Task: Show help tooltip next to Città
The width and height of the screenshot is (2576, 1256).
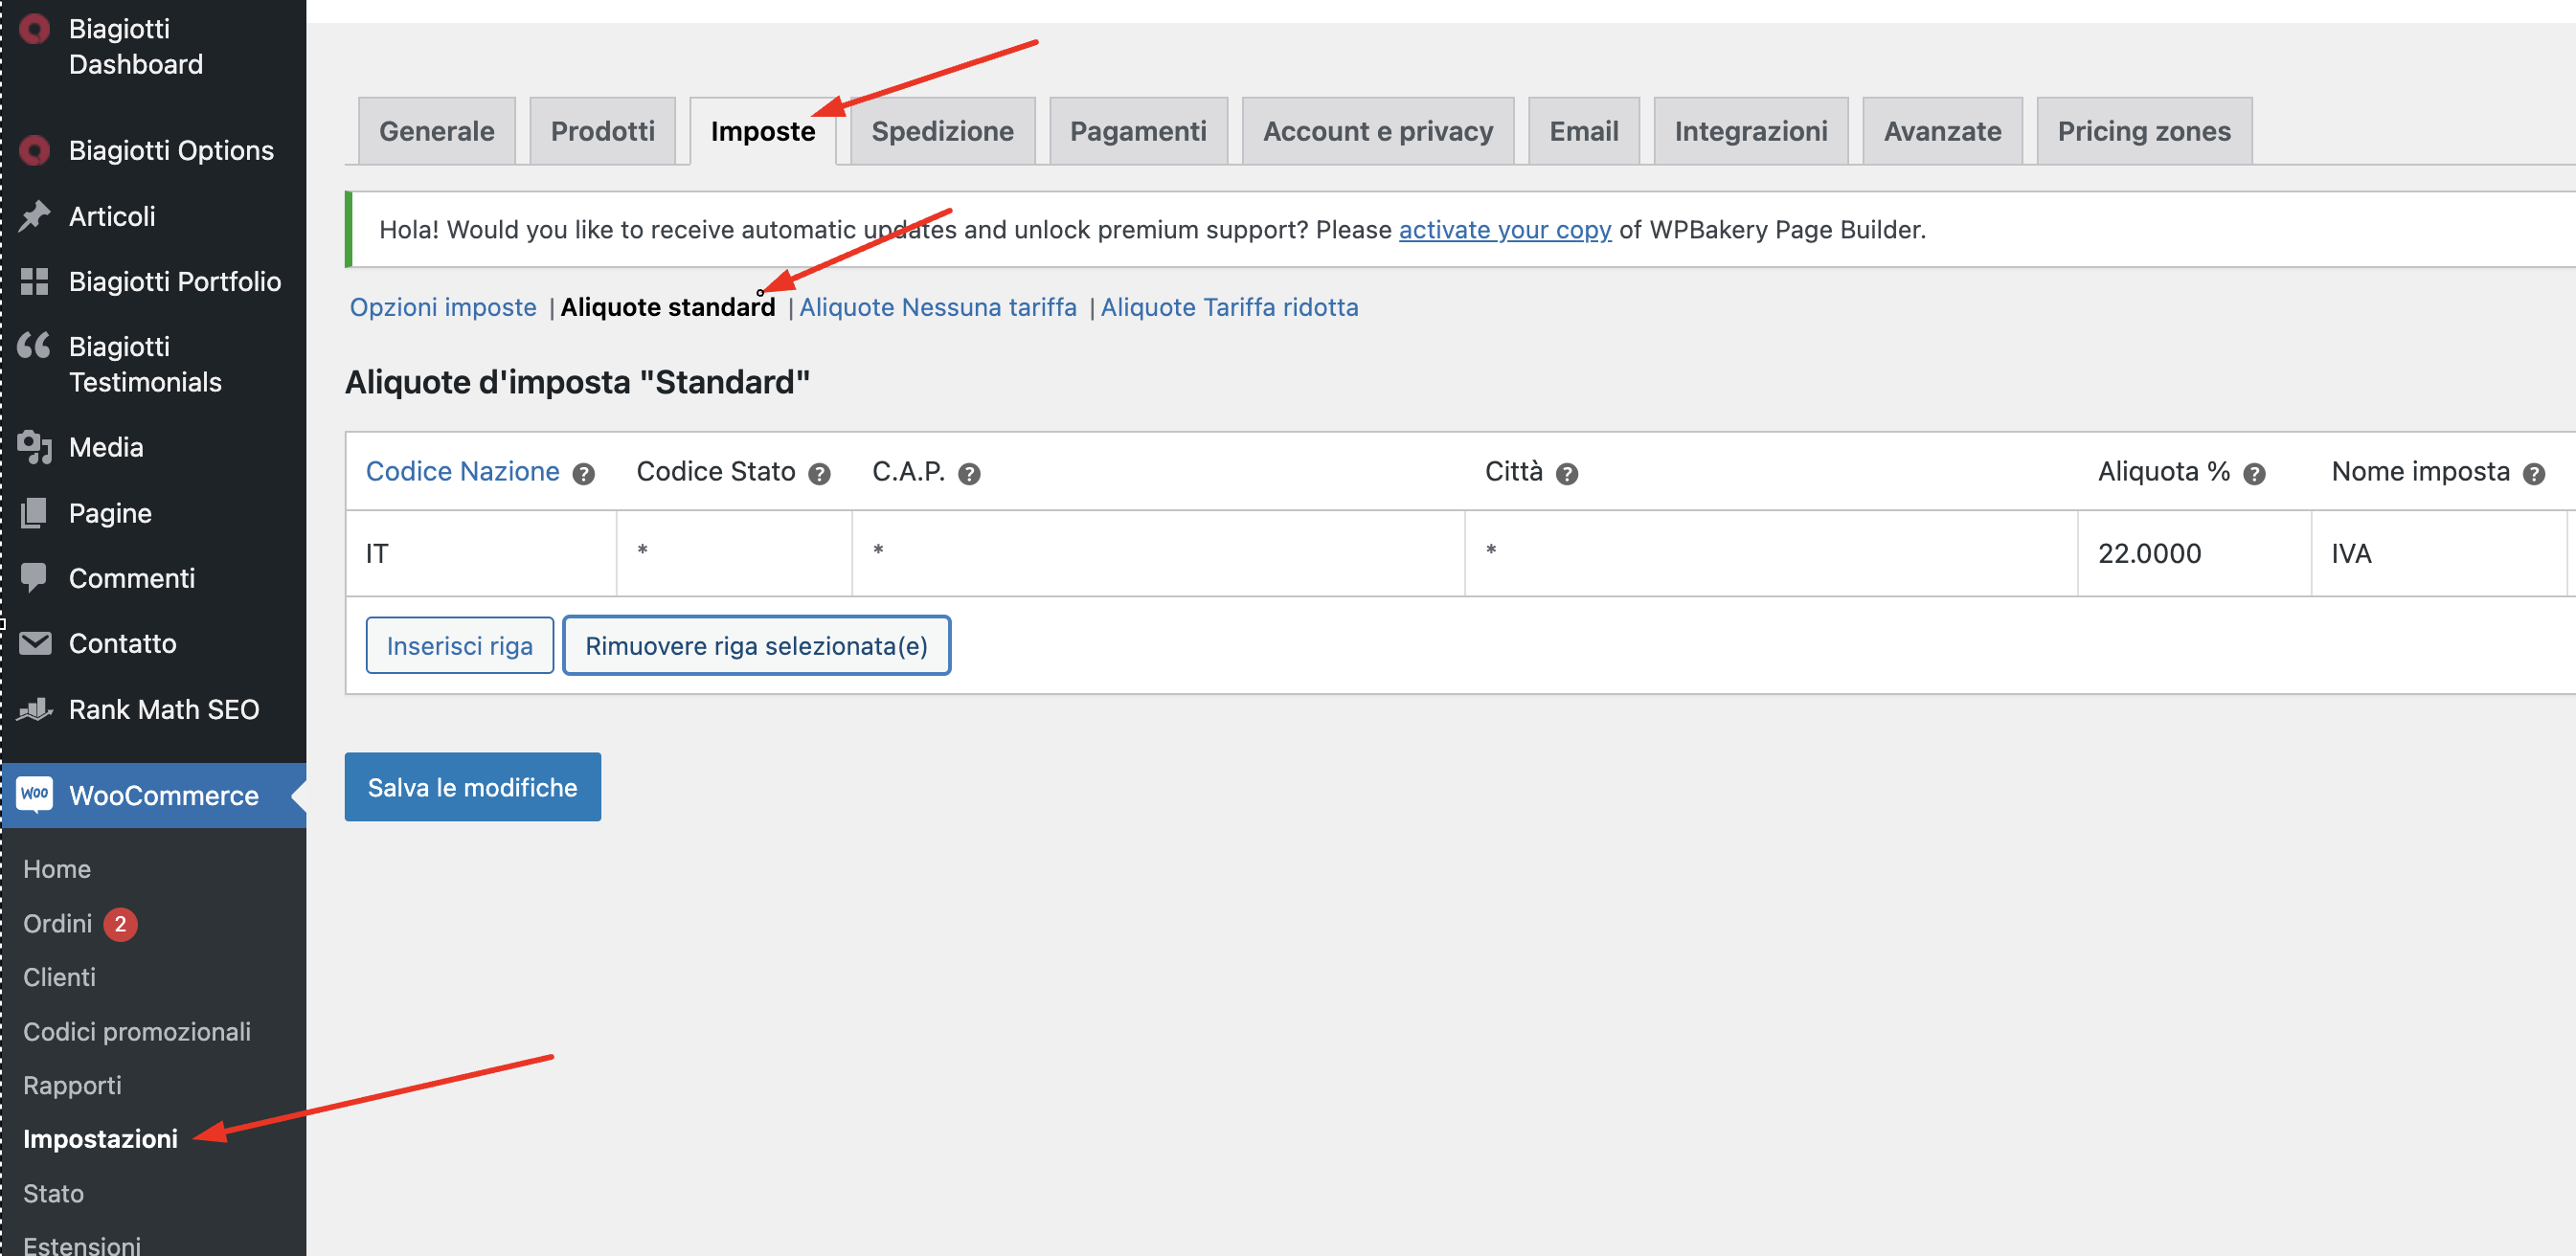Action: click(1567, 474)
